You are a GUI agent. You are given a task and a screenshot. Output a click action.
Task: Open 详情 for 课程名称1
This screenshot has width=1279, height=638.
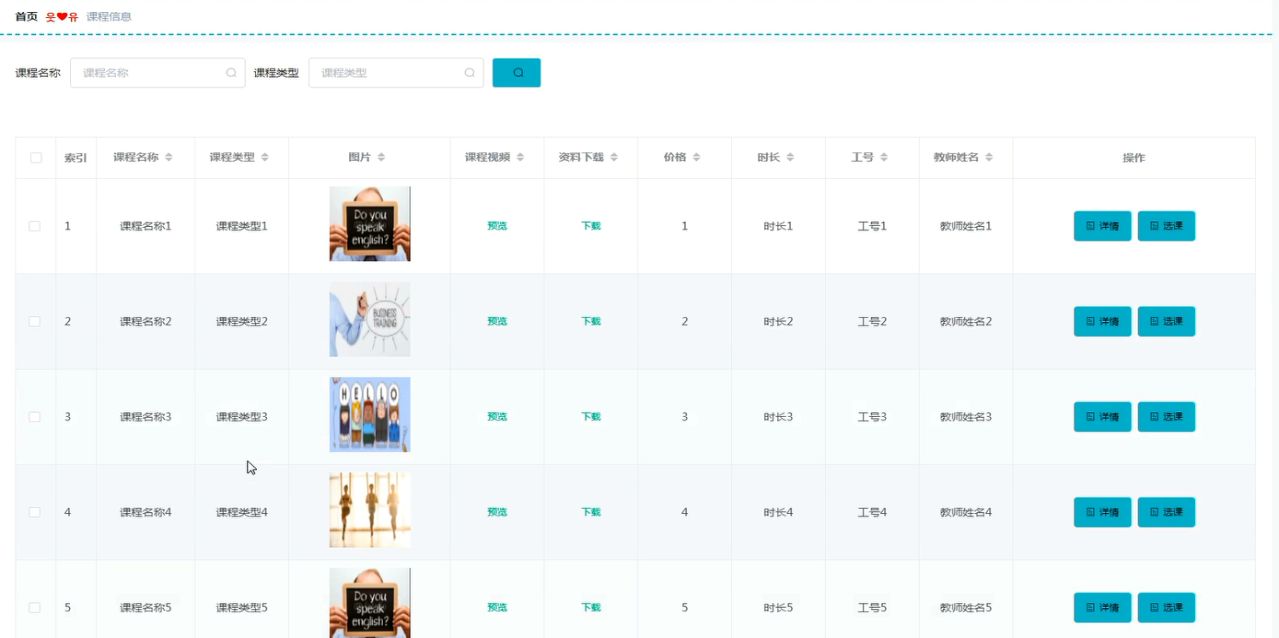coord(1102,226)
